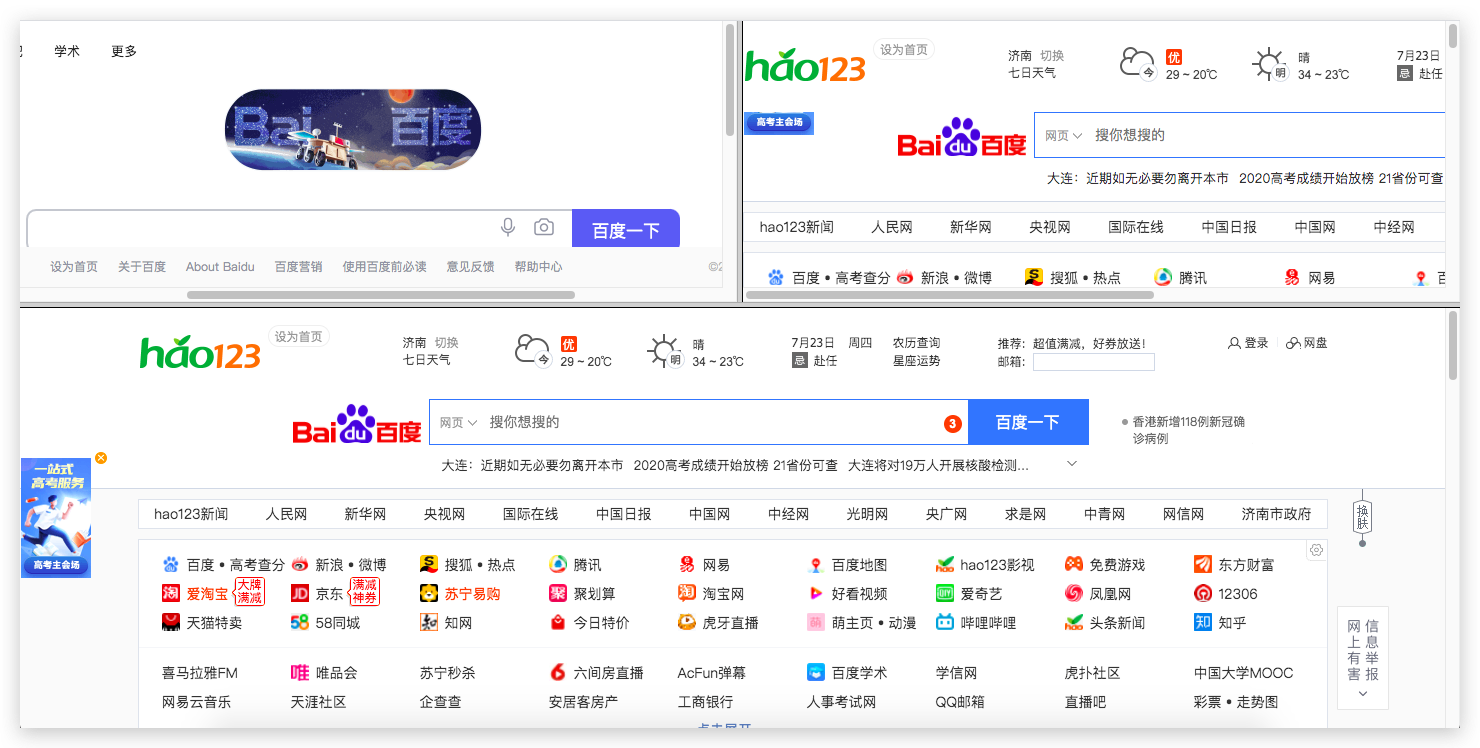Screen dimensions: 1480x748
Task: Open 央视网 tab in bottom pane
Action: [444, 514]
